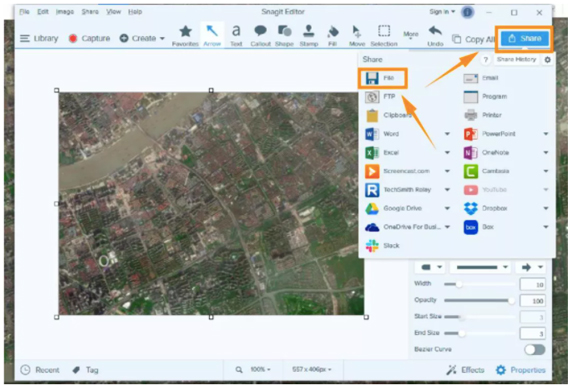Toggle the Bezier Curve switch
Viewport: 570px width, 388px height.
pos(535,349)
